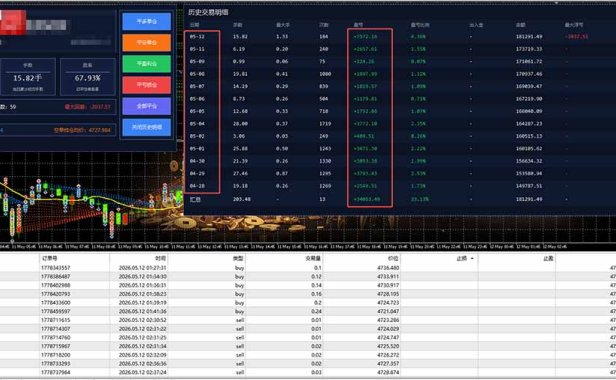Viewport: 616px width, 380px height.
Task: Click volume cell 0.03 in last sell row
Action: [x=316, y=372]
